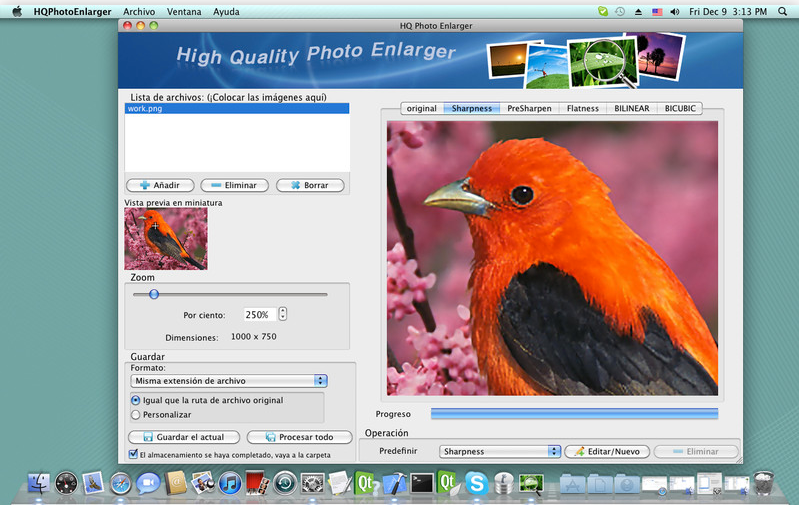Open Safari compass icon in dock
This screenshot has width=799, height=505.
pos(120,483)
